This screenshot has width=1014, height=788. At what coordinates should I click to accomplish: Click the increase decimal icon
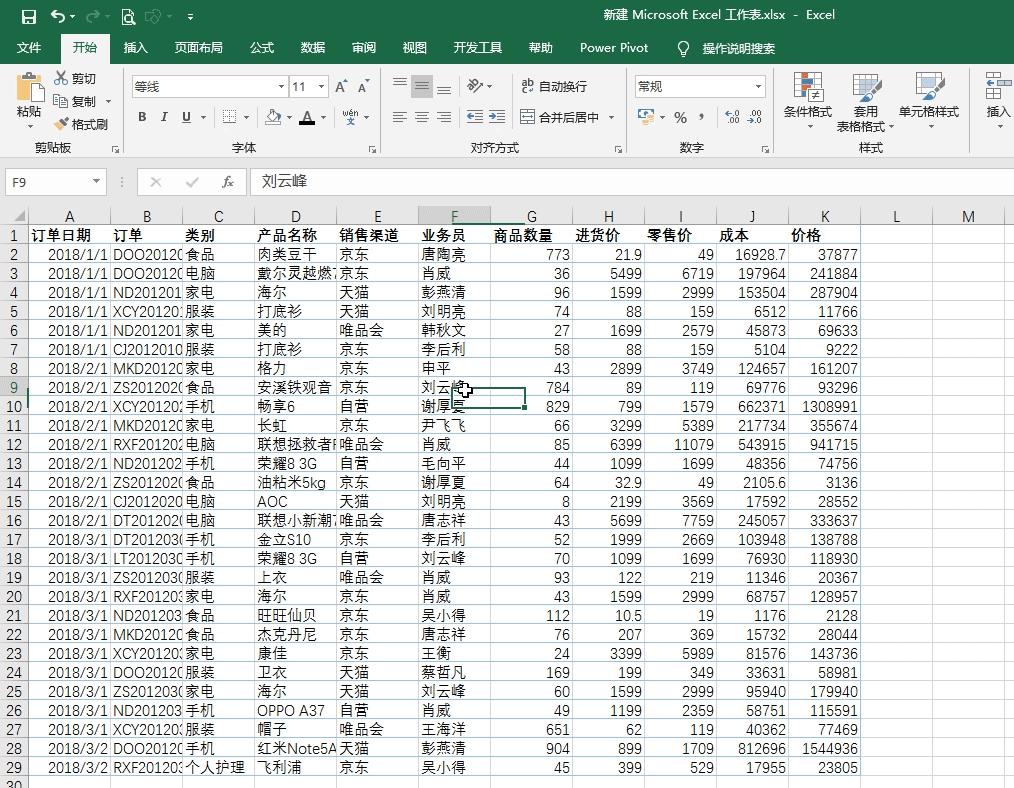click(x=732, y=118)
